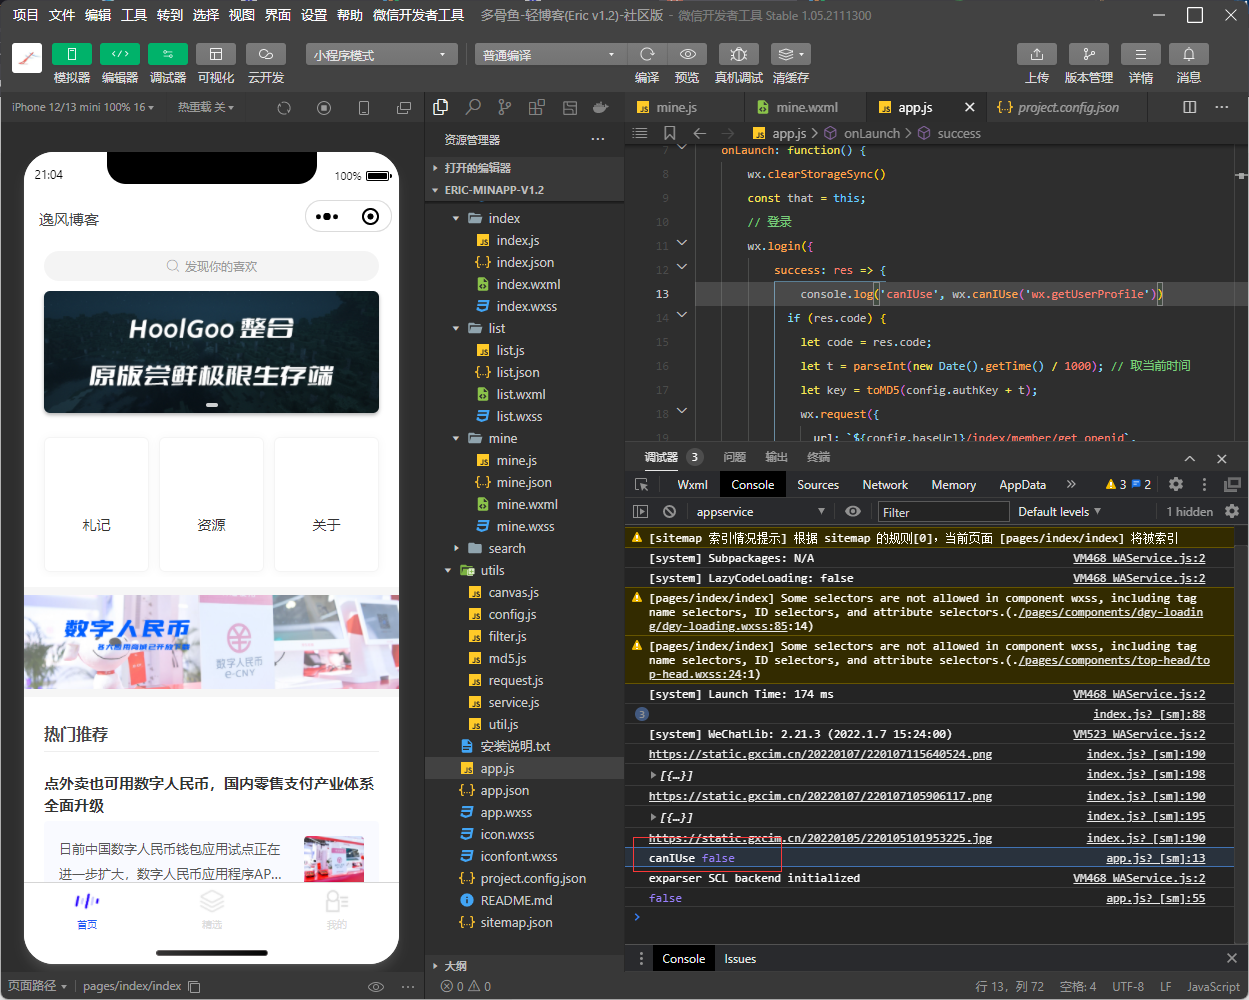Open the 清缓存 clear cache dropdown
This screenshot has width=1249, height=1000.
791,54
